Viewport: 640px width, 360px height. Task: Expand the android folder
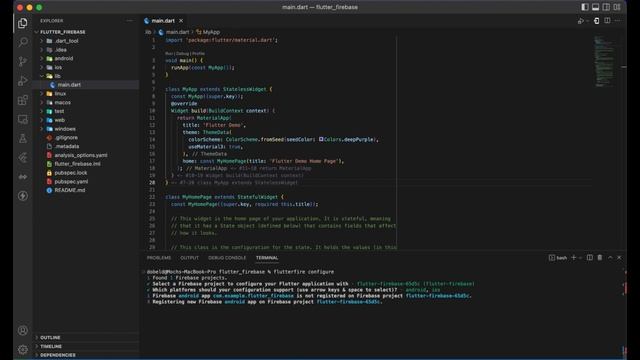click(x=64, y=58)
